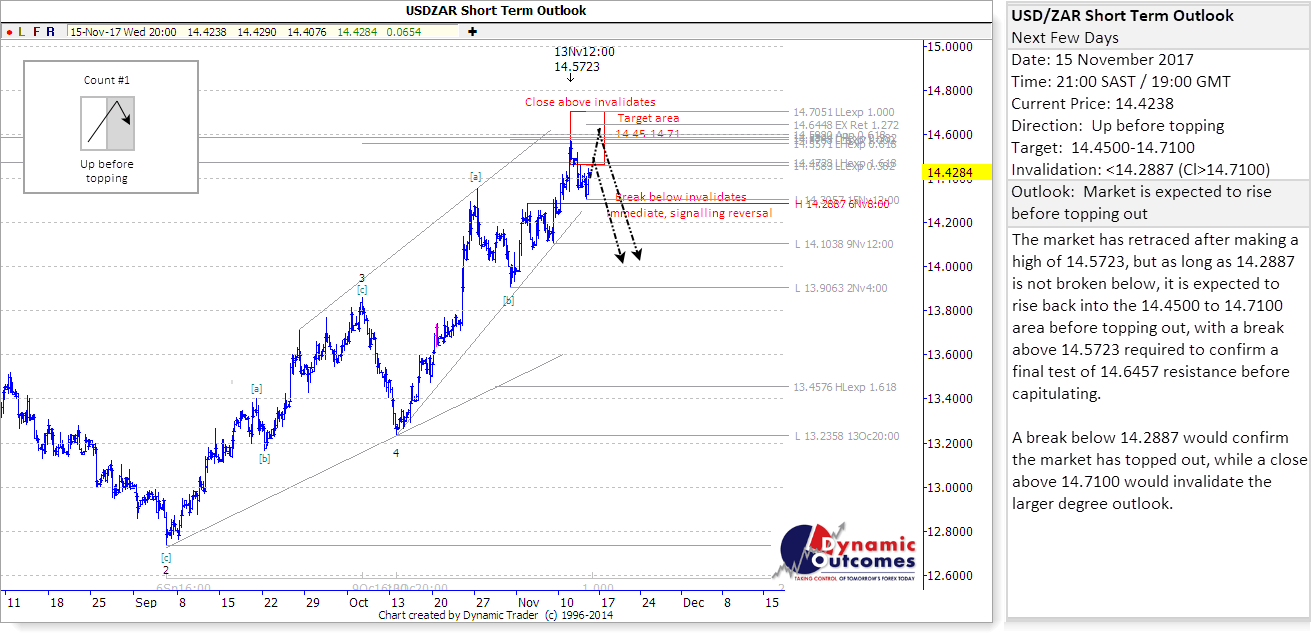The height and width of the screenshot is (638, 1311).
Task: Click the bar date field 15-Nov-17 Wed 20:00
Action: pyautogui.click(x=124, y=32)
